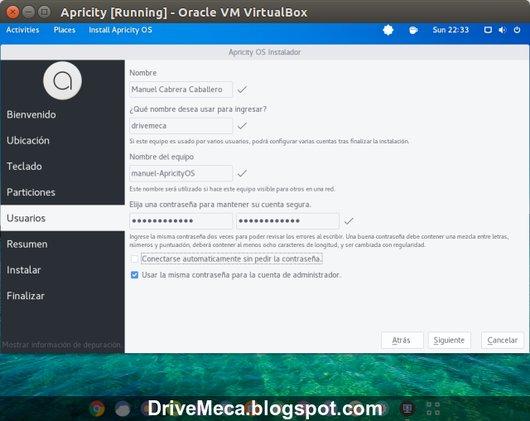Click the screen display icon in top bar

pyautogui.click(x=487, y=30)
